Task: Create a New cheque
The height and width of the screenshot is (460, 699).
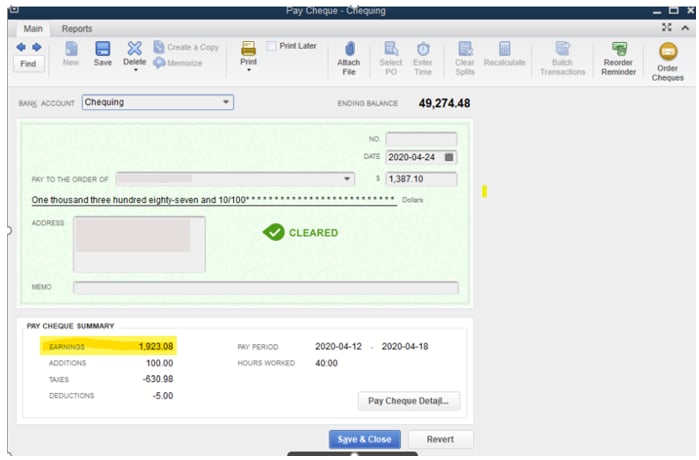Action: point(71,53)
